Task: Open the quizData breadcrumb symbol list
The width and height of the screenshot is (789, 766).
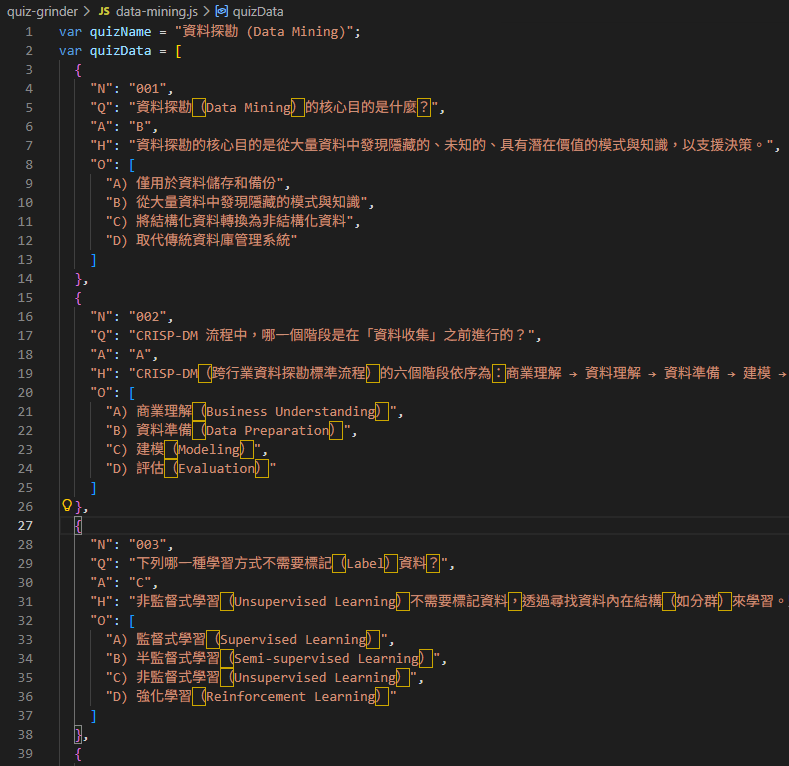Action: pyautogui.click(x=258, y=12)
